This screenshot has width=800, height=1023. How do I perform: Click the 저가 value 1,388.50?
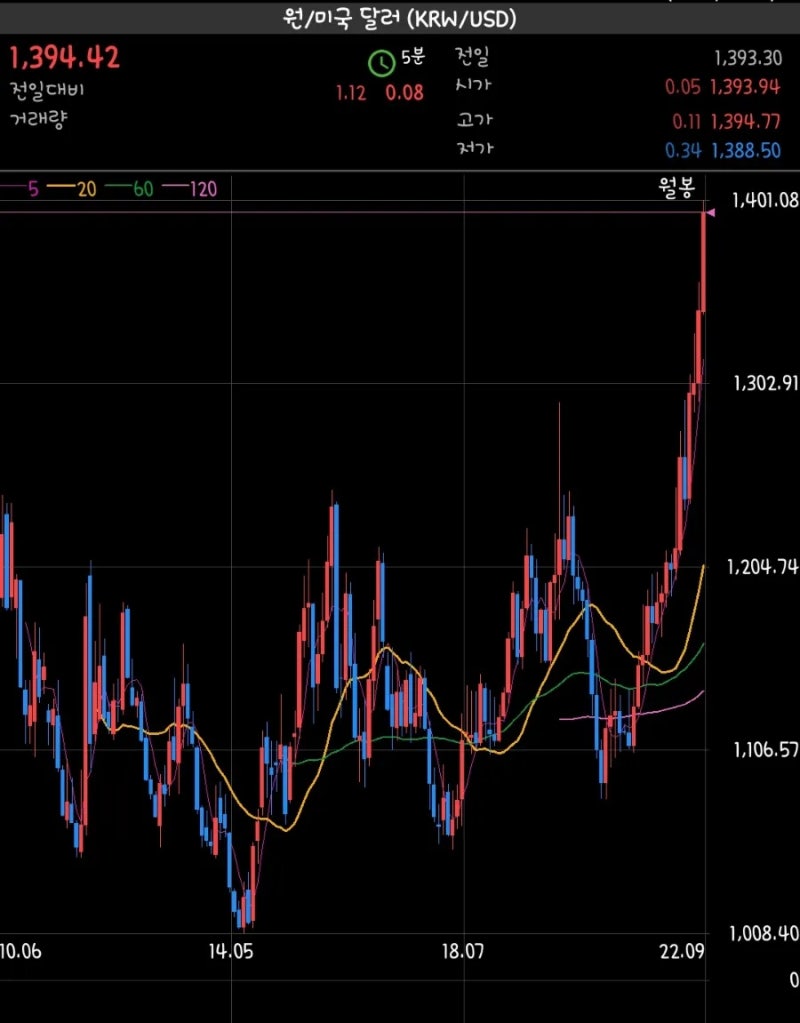click(745, 151)
